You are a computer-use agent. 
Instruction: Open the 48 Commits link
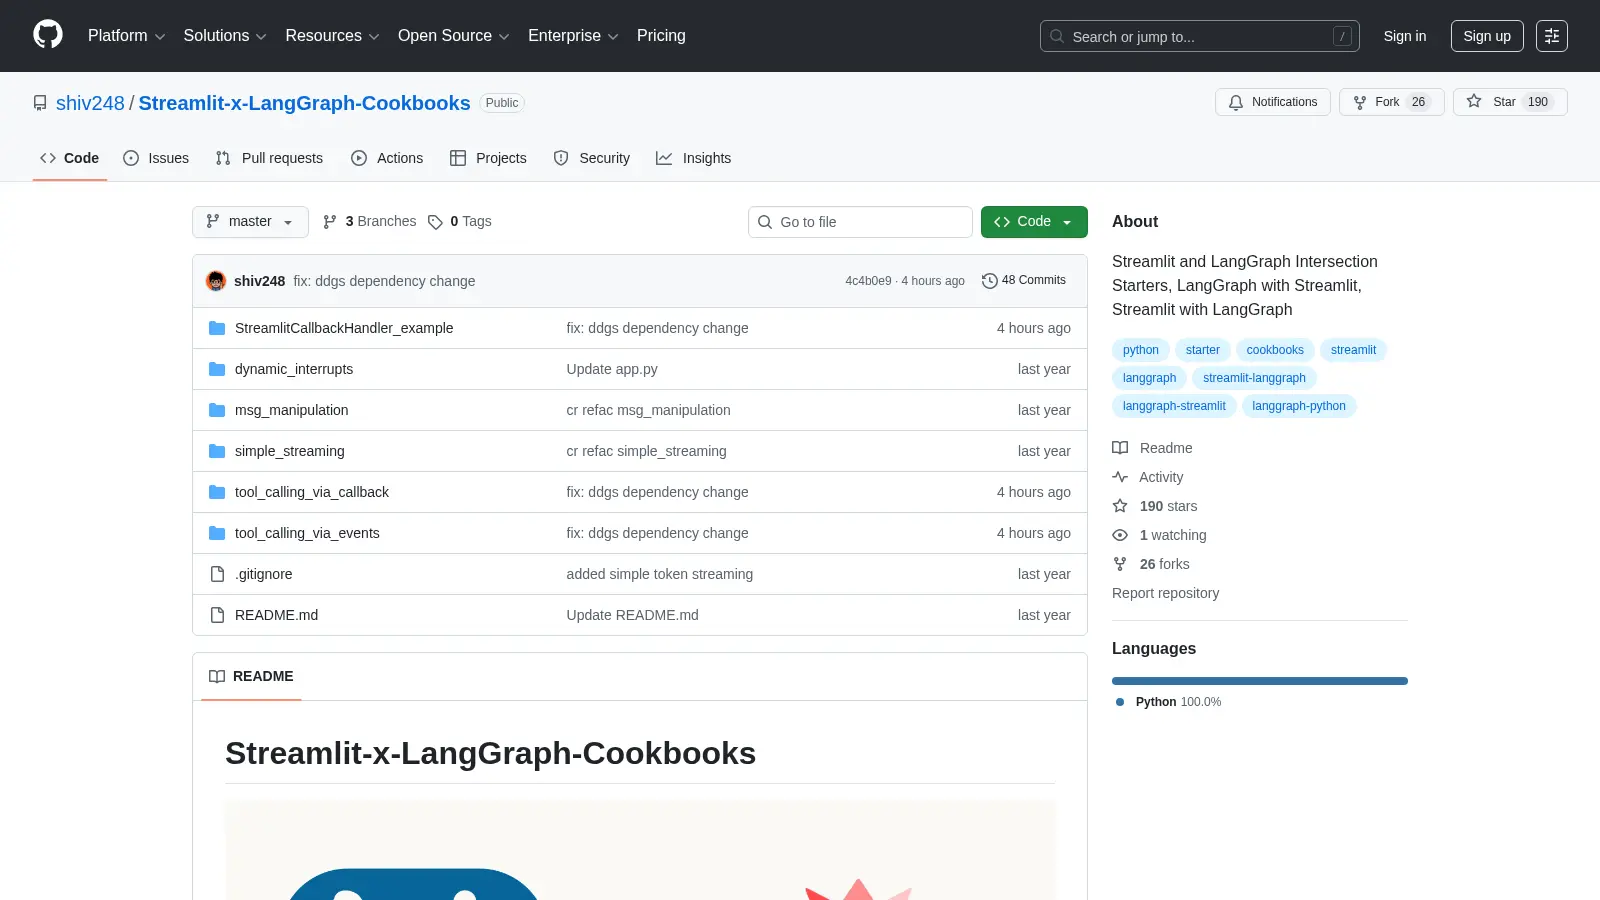coord(1024,281)
